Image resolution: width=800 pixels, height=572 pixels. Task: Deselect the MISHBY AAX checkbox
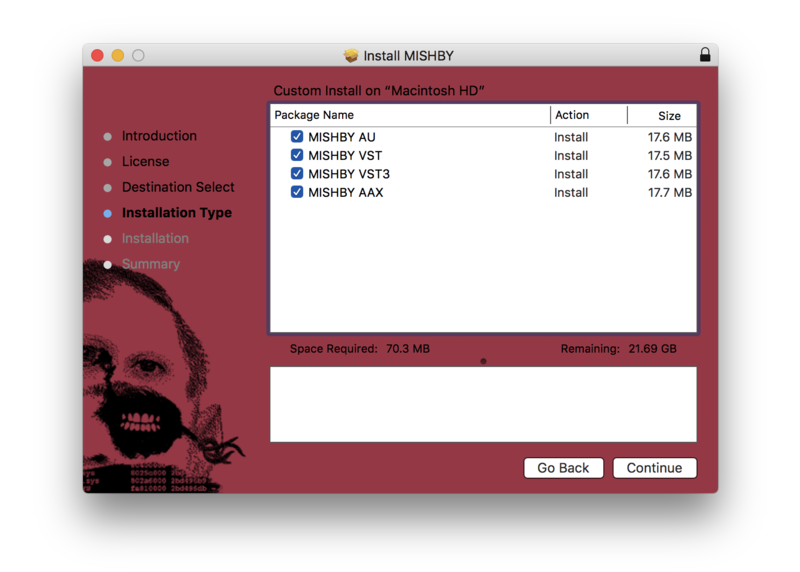(x=297, y=192)
